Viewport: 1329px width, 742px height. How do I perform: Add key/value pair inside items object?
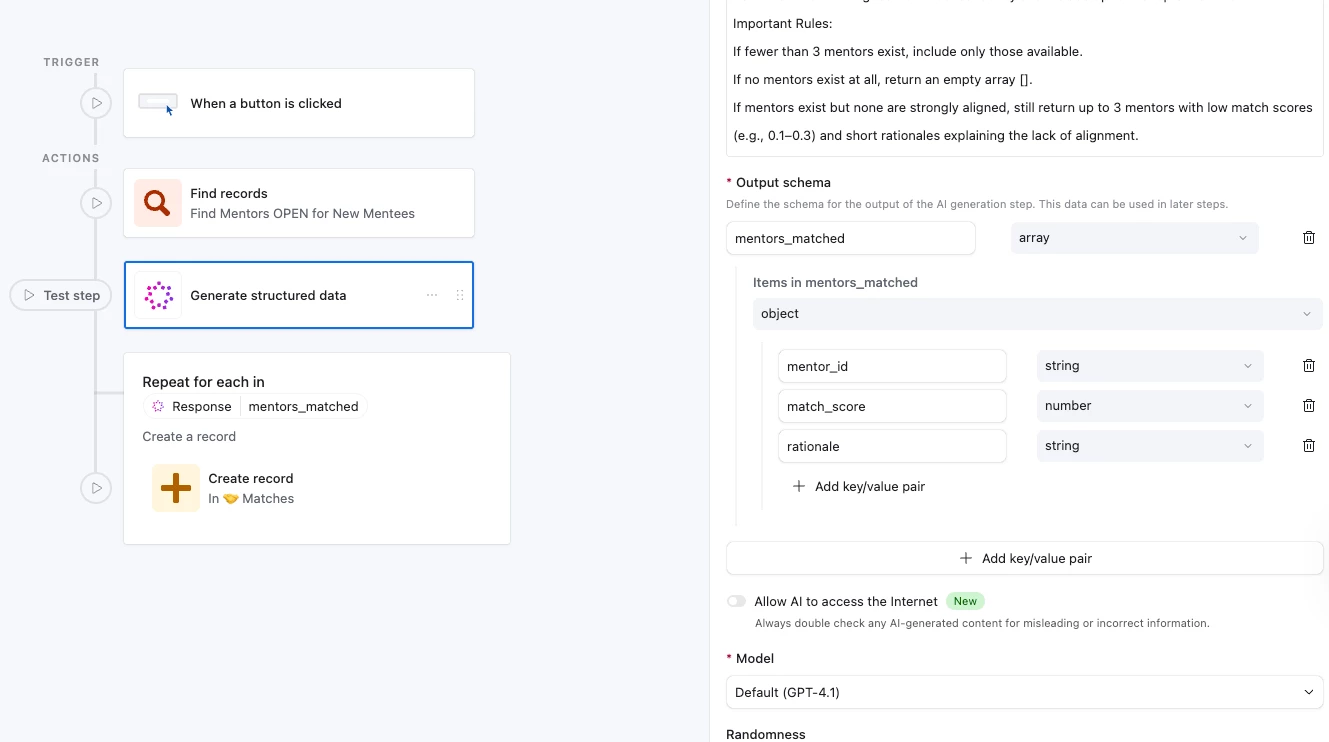[x=858, y=486]
